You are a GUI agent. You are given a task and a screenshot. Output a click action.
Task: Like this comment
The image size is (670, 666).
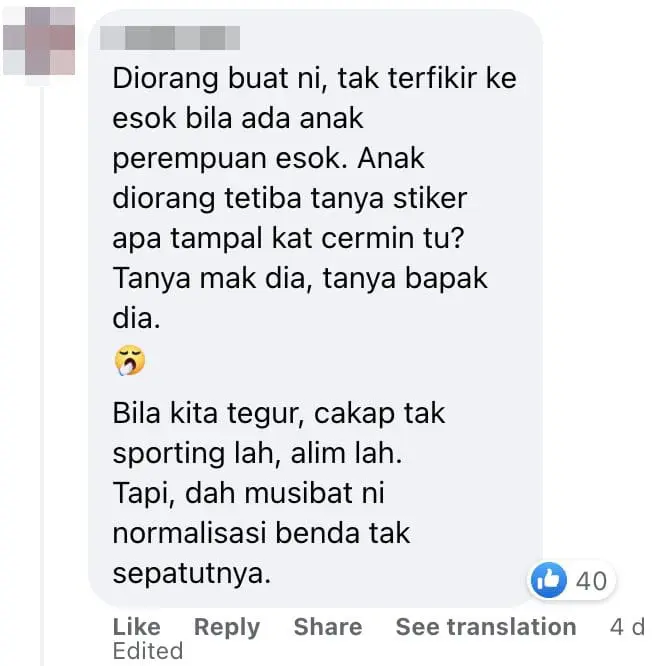(x=137, y=627)
